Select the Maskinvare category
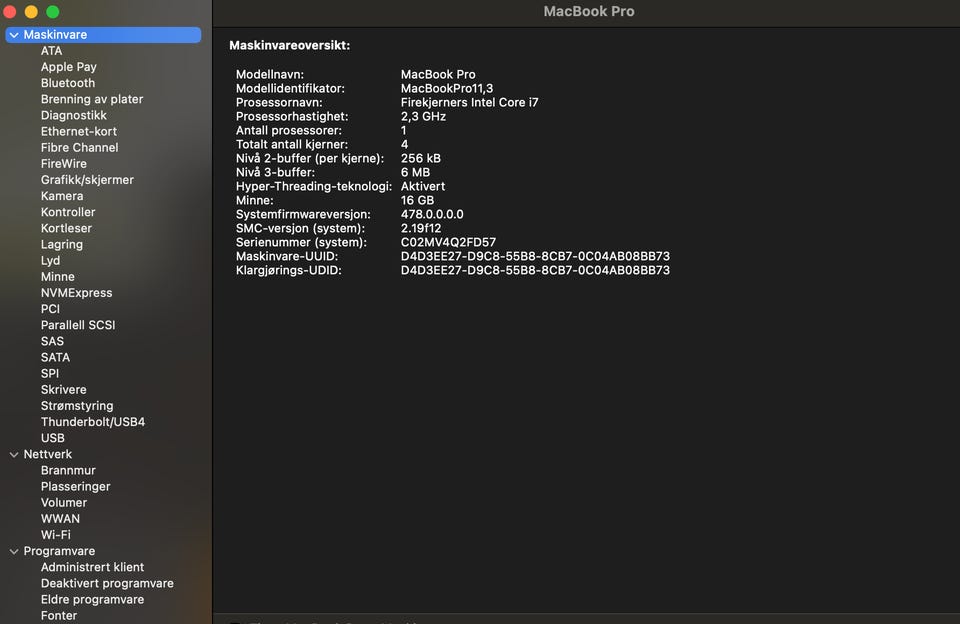This screenshot has width=960, height=624. pyautogui.click(x=103, y=35)
